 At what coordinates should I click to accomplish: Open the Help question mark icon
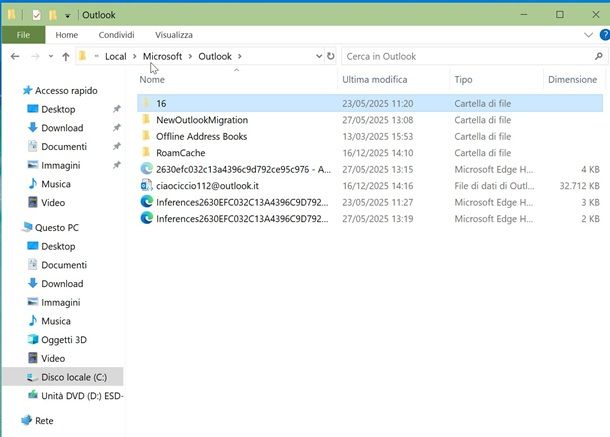click(605, 35)
